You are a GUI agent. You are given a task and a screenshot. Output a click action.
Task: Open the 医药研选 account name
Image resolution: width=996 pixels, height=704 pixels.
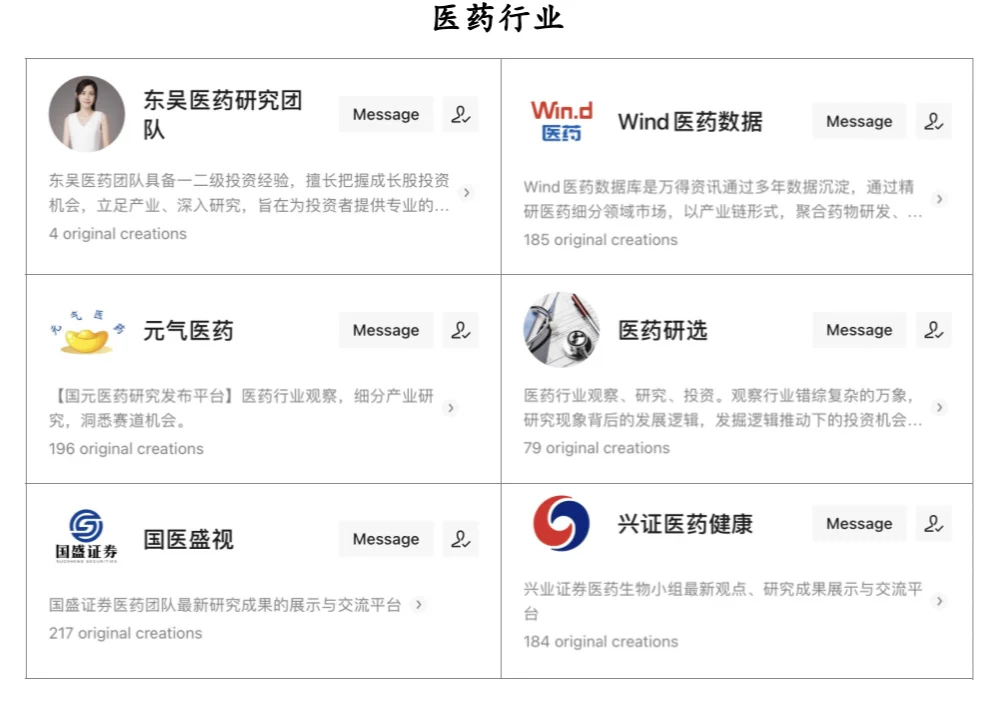click(x=663, y=330)
